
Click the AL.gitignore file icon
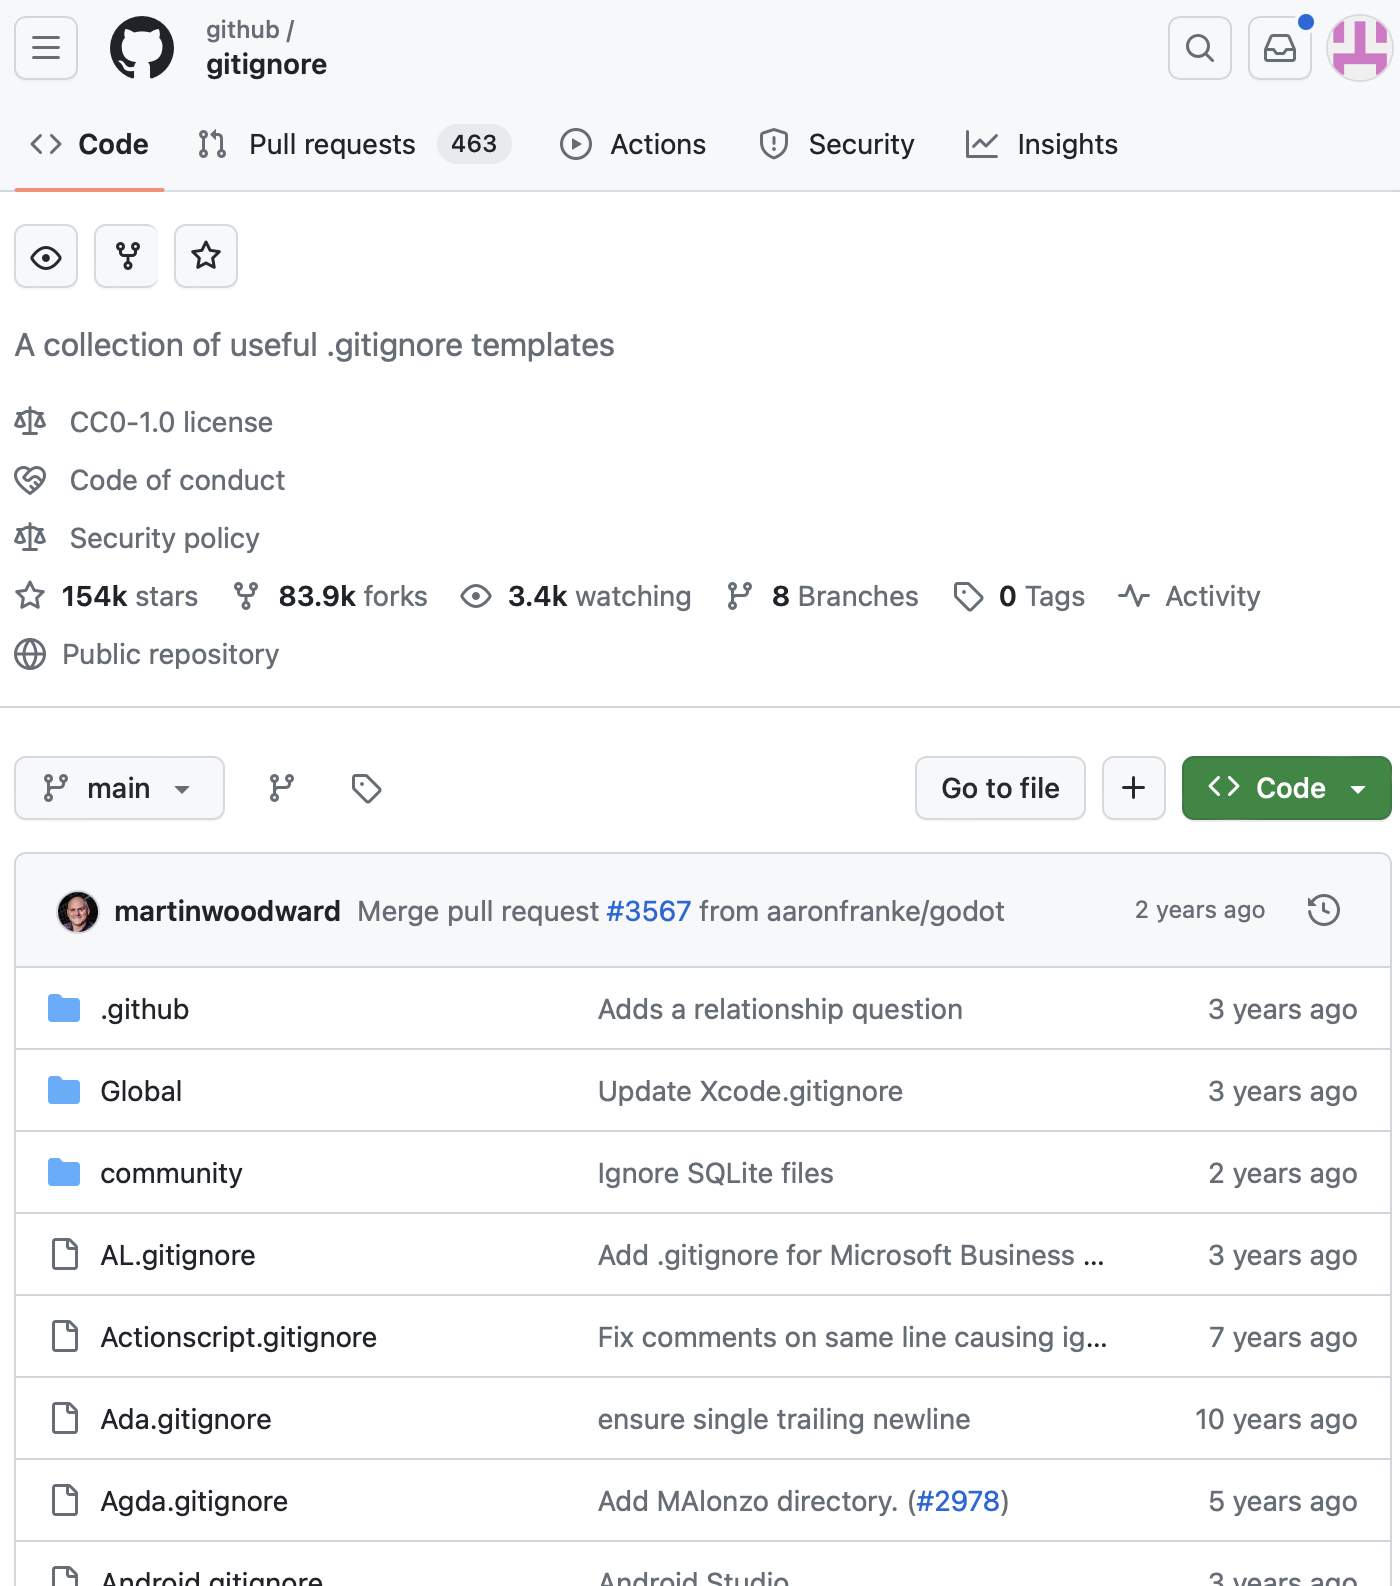64,1254
